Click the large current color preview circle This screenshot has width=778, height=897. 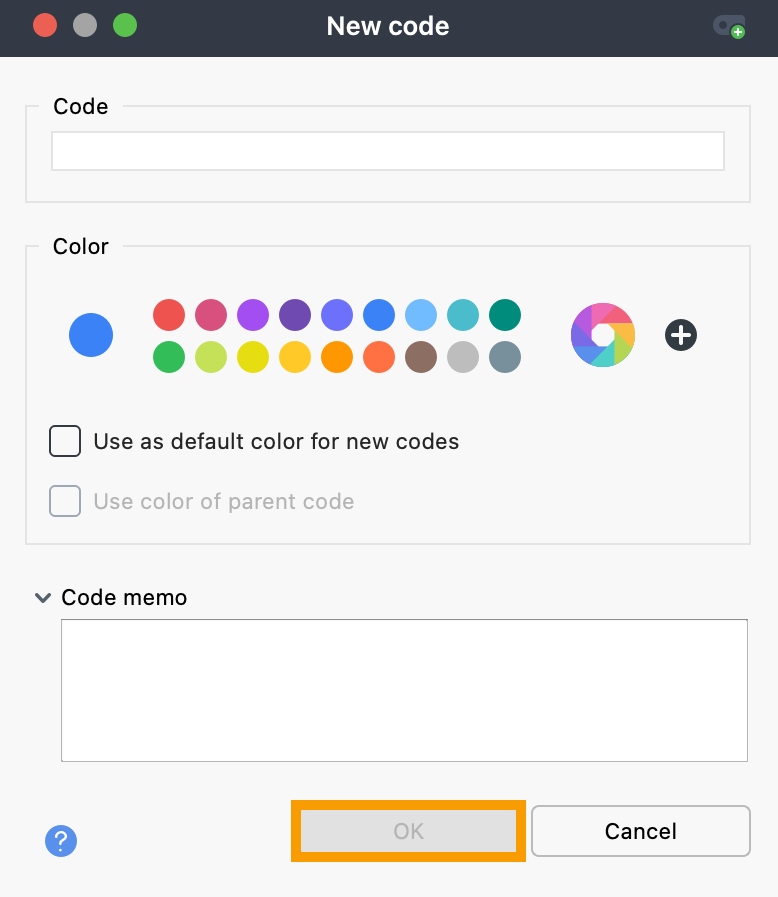(91, 335)
